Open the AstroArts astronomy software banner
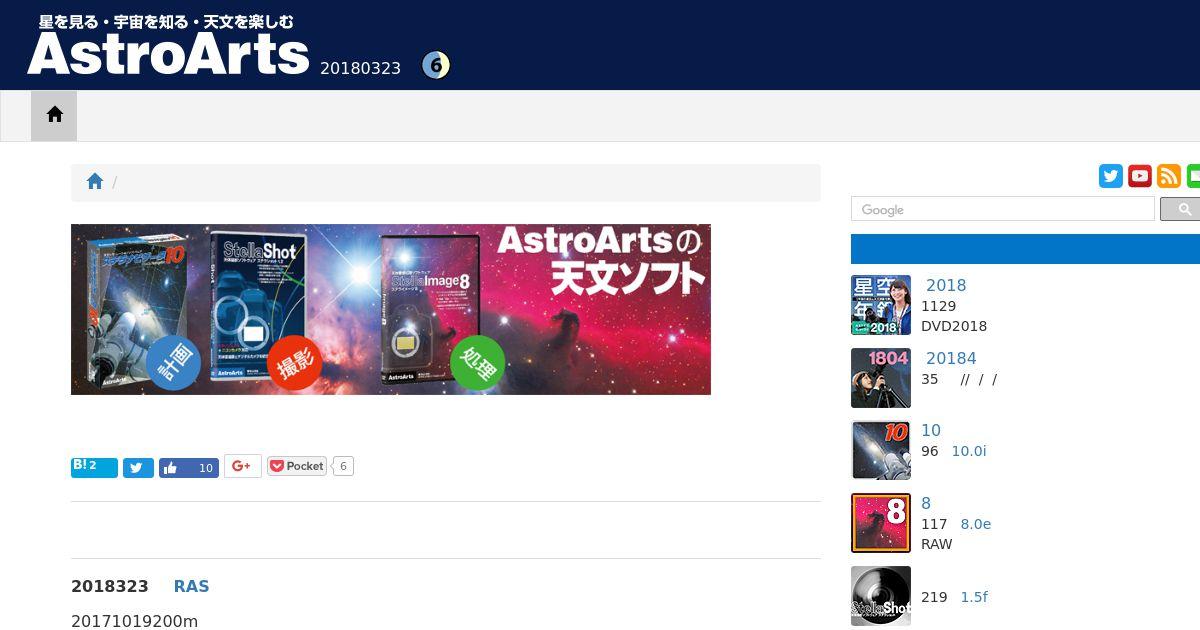Image resolution: width=1200 pixels, height=630 pixels. pyautogui.click(x=391, y=309)
